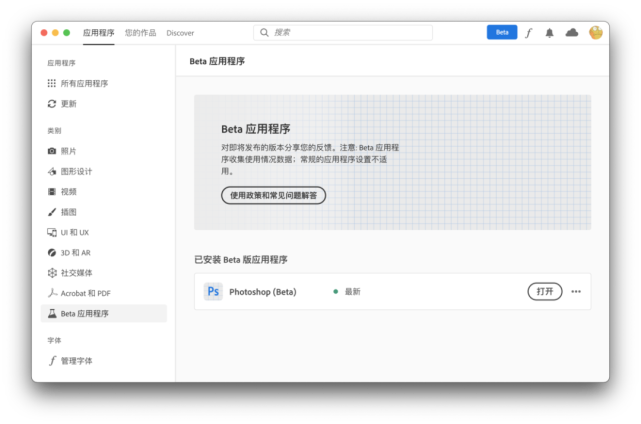Click the macOS green zoom window button
Screen dimensions: 641x424
pyautogui.click(x=67, y=33)
